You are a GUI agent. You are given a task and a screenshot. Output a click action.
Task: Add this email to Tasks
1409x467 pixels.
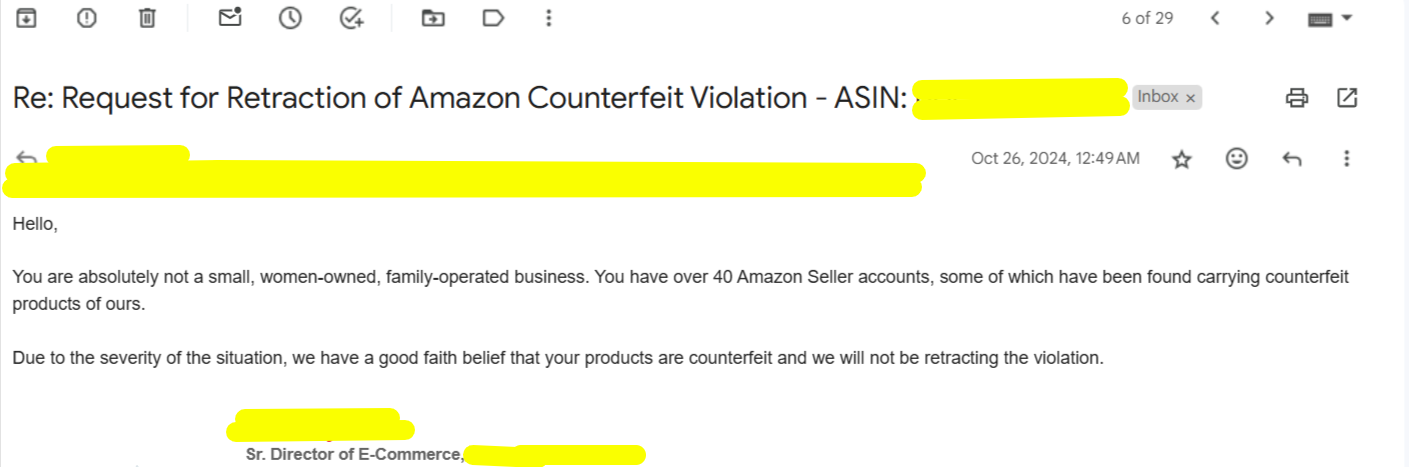click(351, 18)
